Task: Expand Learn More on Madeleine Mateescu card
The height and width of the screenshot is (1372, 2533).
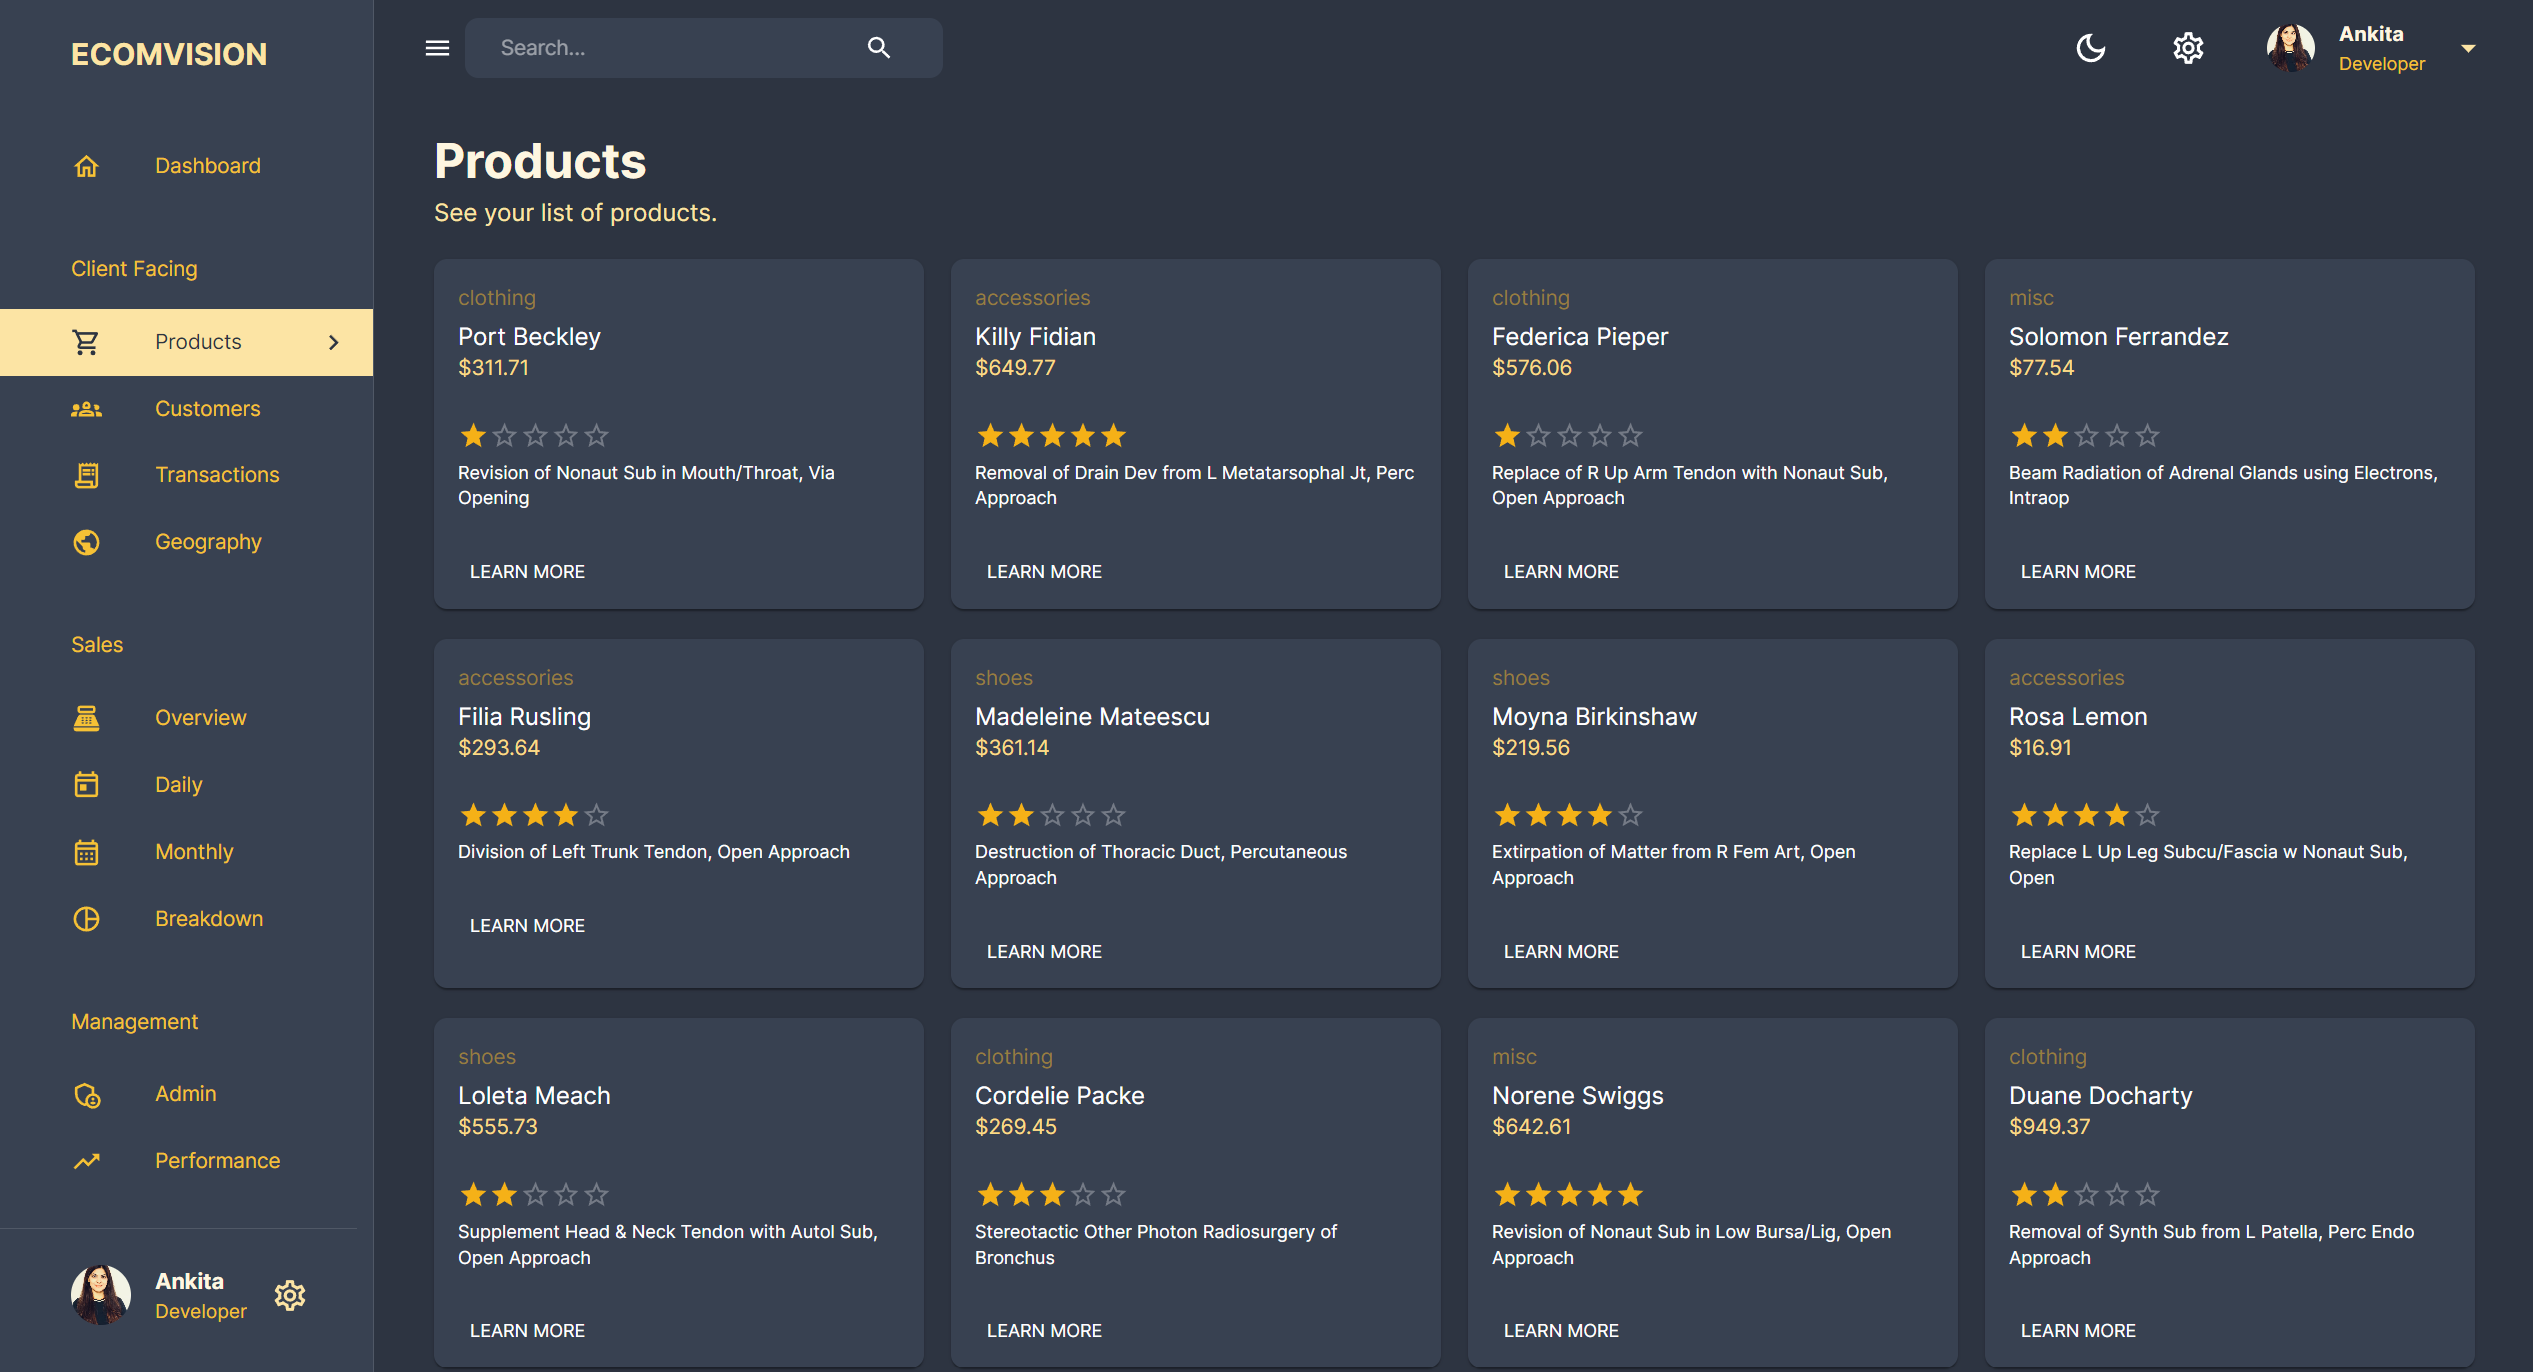Action: coord(1044,952)
